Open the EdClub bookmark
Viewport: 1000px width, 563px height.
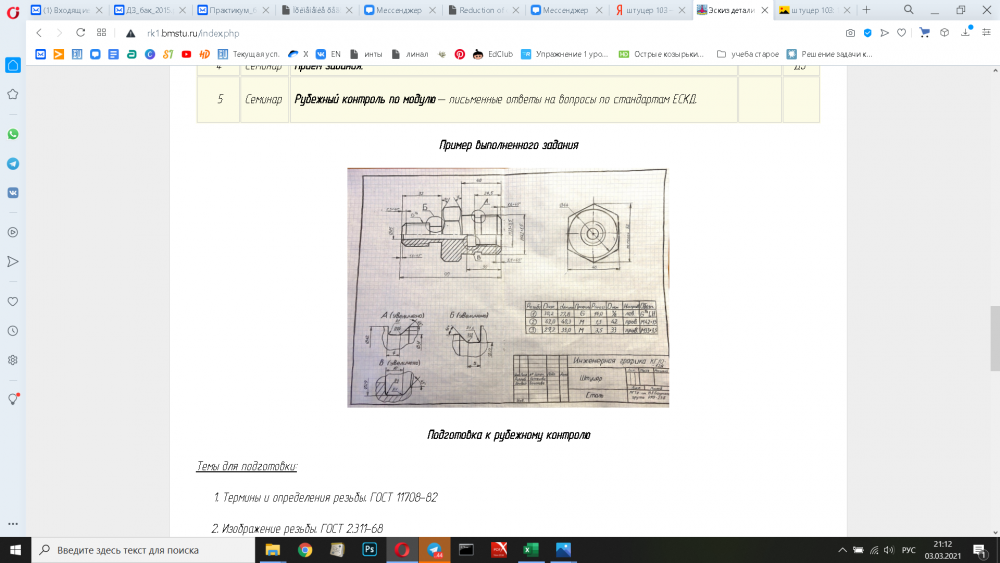493,54
